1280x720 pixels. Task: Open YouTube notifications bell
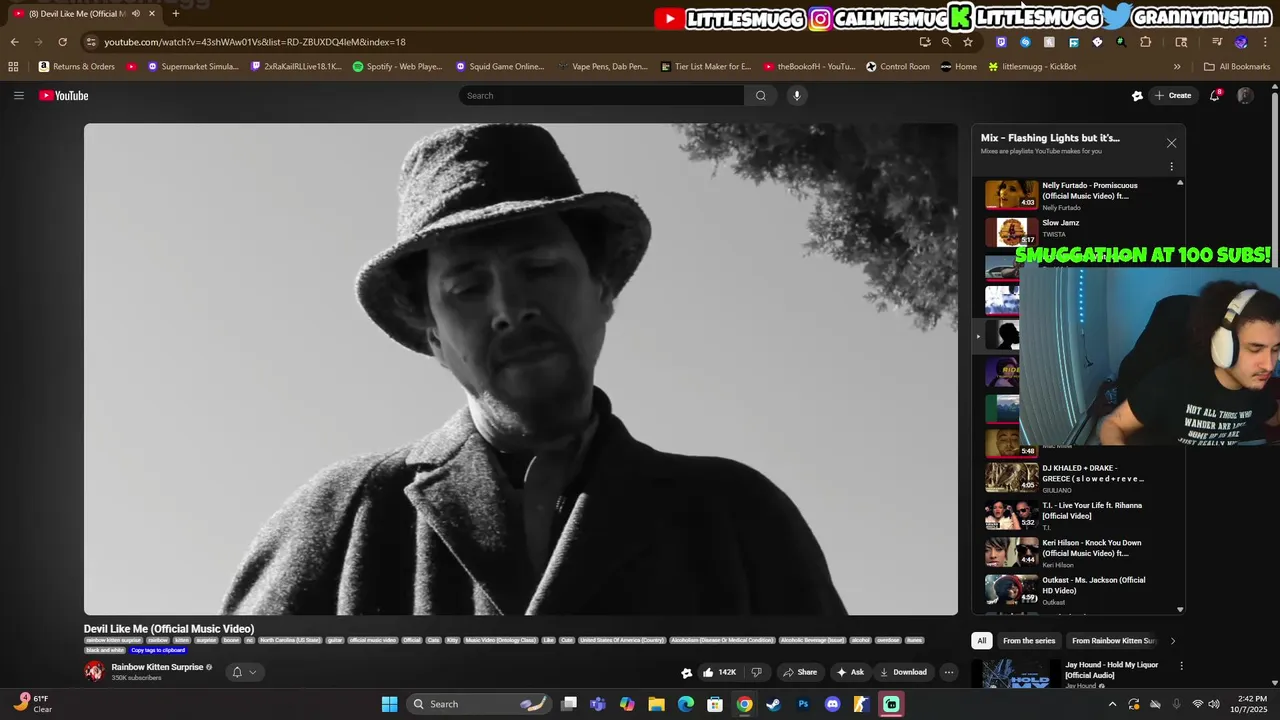(x=1215, y=95)
